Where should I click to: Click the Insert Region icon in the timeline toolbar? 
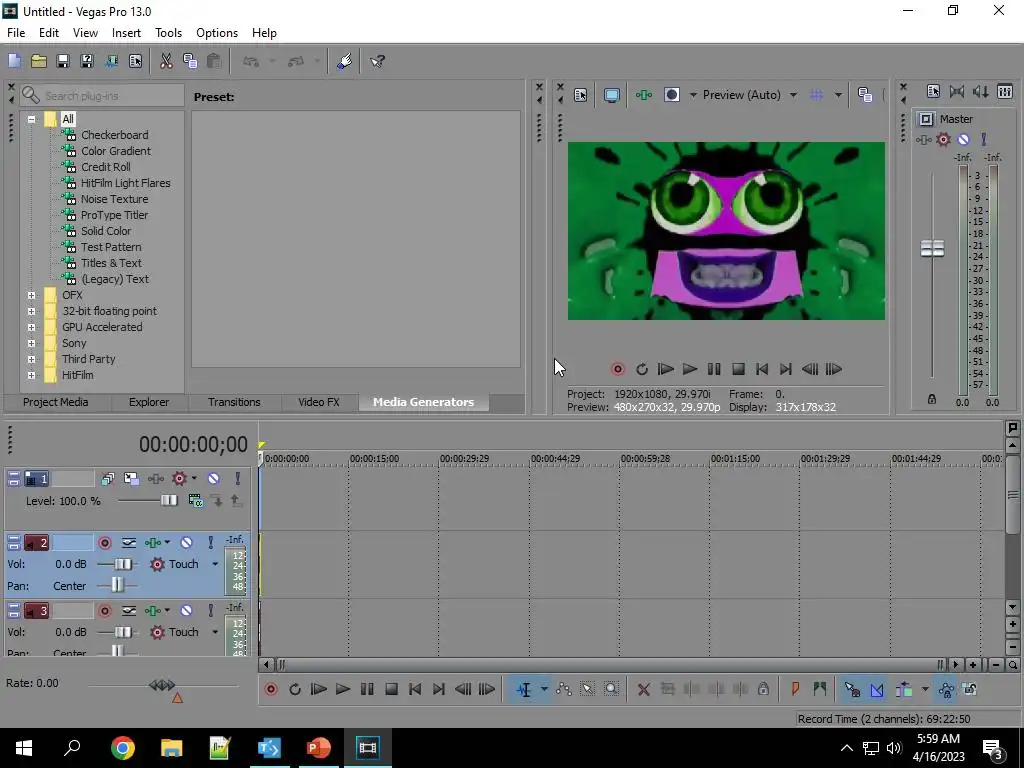[820, 689]
